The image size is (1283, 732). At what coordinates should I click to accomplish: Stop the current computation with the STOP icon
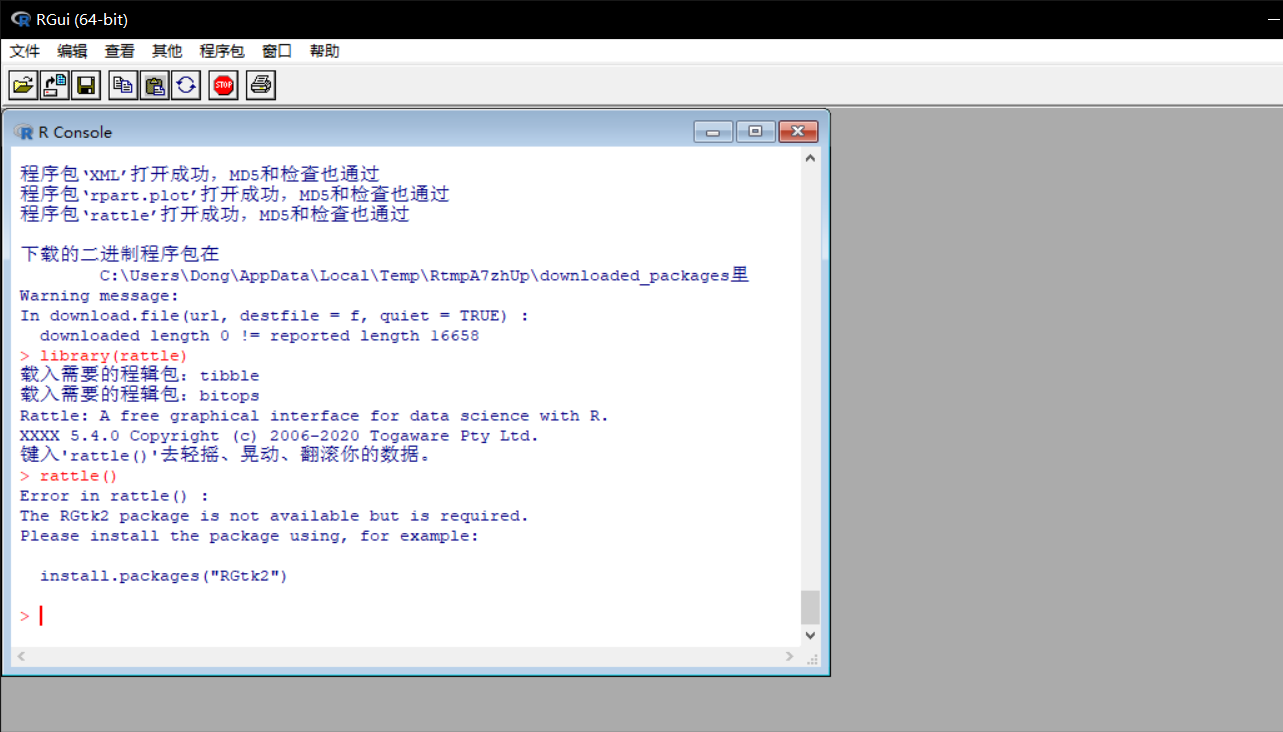click(223, 85)
